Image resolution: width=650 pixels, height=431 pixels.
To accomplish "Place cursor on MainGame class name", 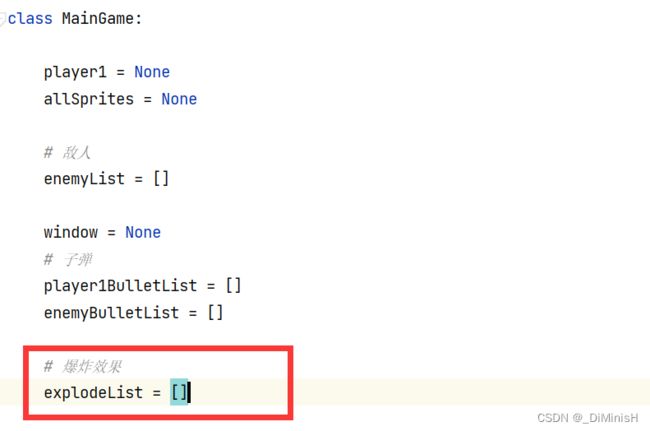I will [x=98, y=19].
